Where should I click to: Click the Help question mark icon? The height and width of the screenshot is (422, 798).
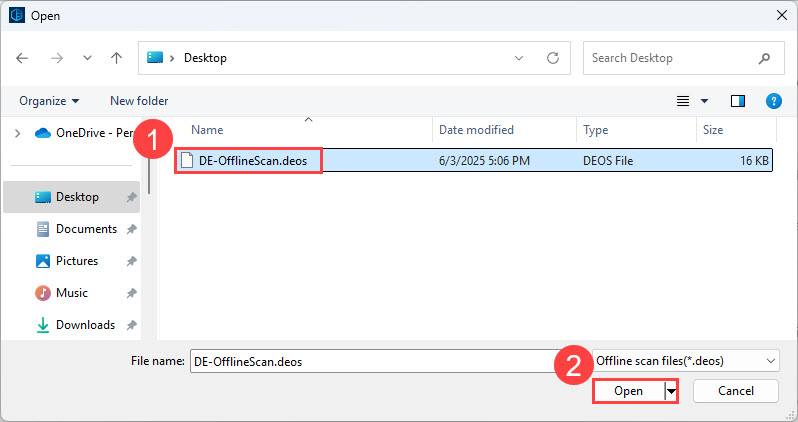pyautogui.click(x=772, y=101)
